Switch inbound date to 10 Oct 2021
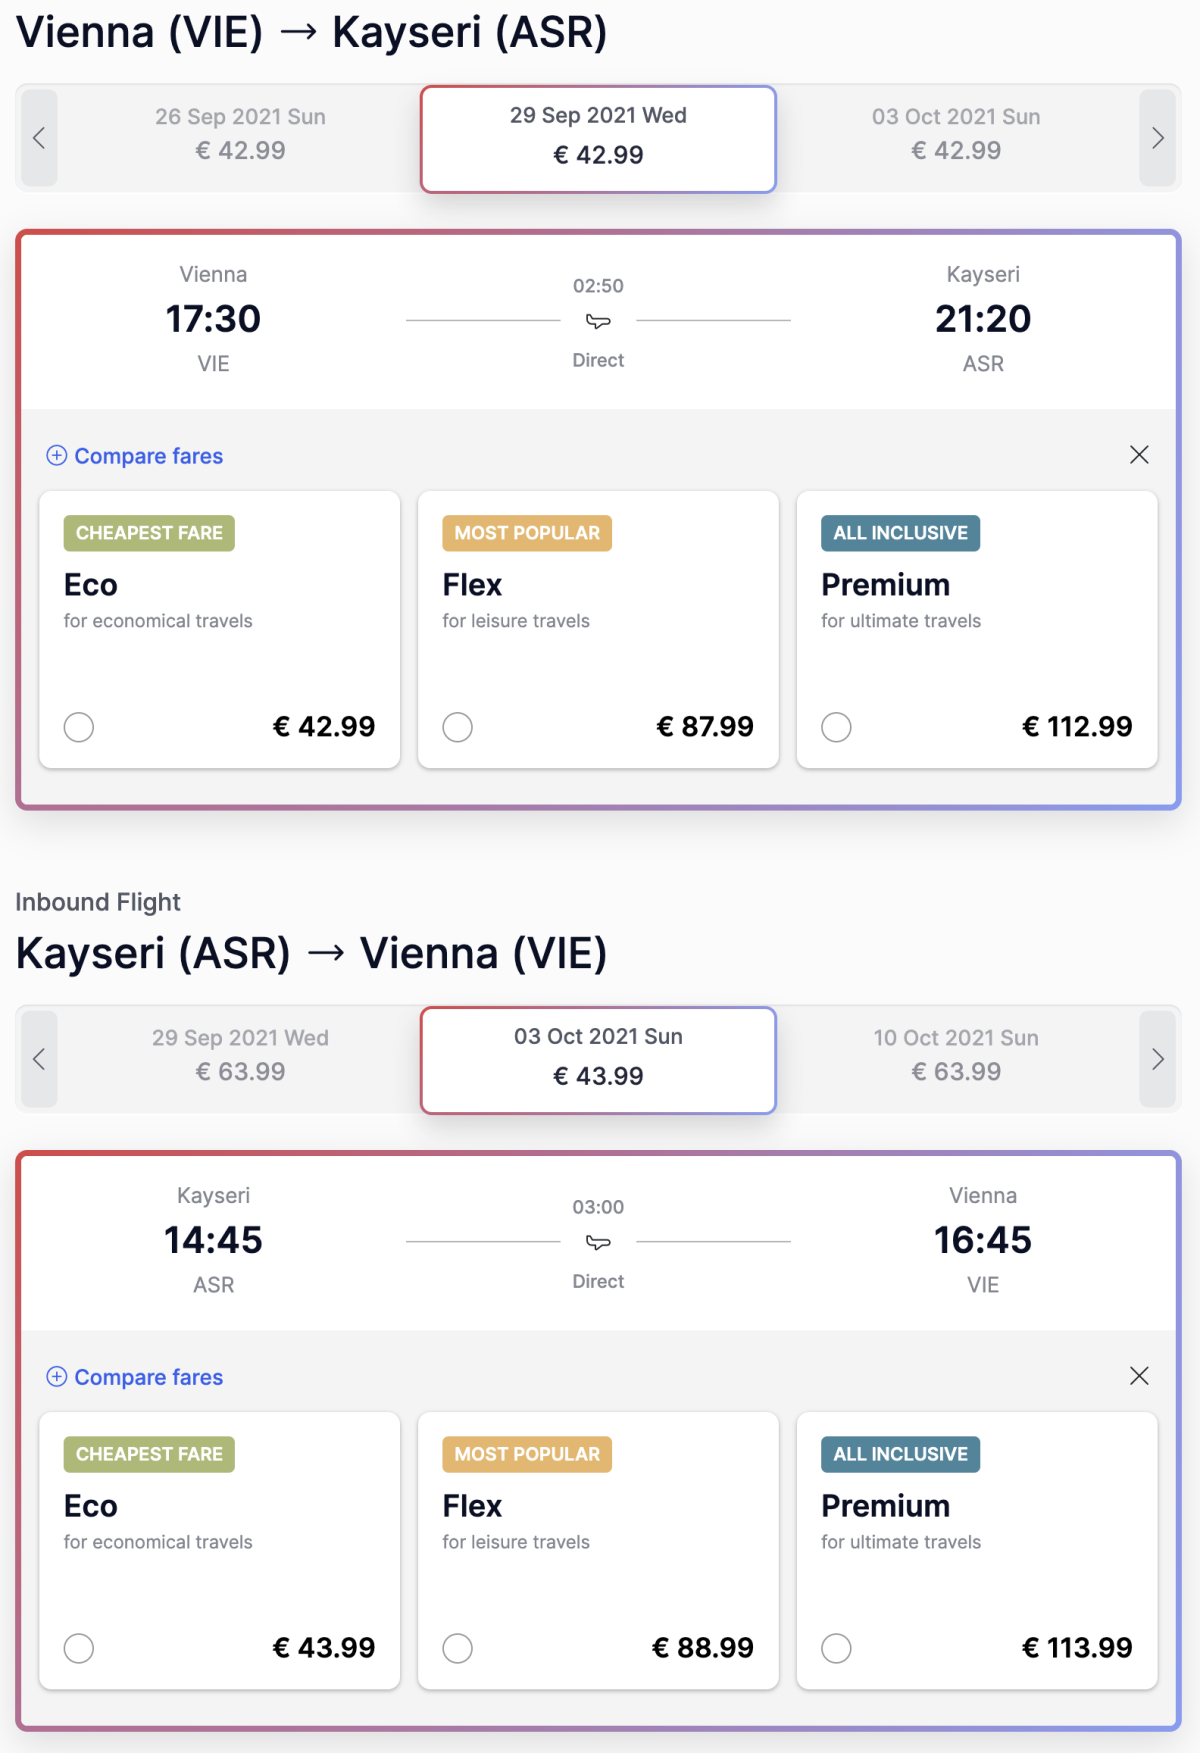 (x=956, y=1055)
